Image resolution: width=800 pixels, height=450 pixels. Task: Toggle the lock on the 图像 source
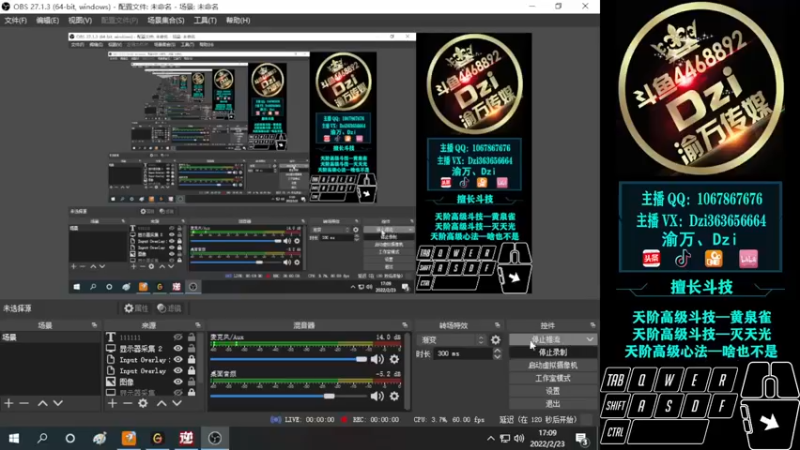click(191, 382)
